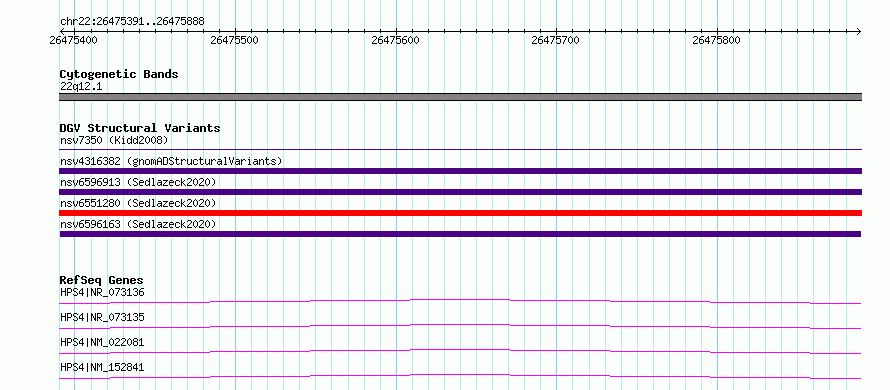Click the purple nsv6596913 variant bar
This screenshot has height=390, width=890.
coord(460,192)
